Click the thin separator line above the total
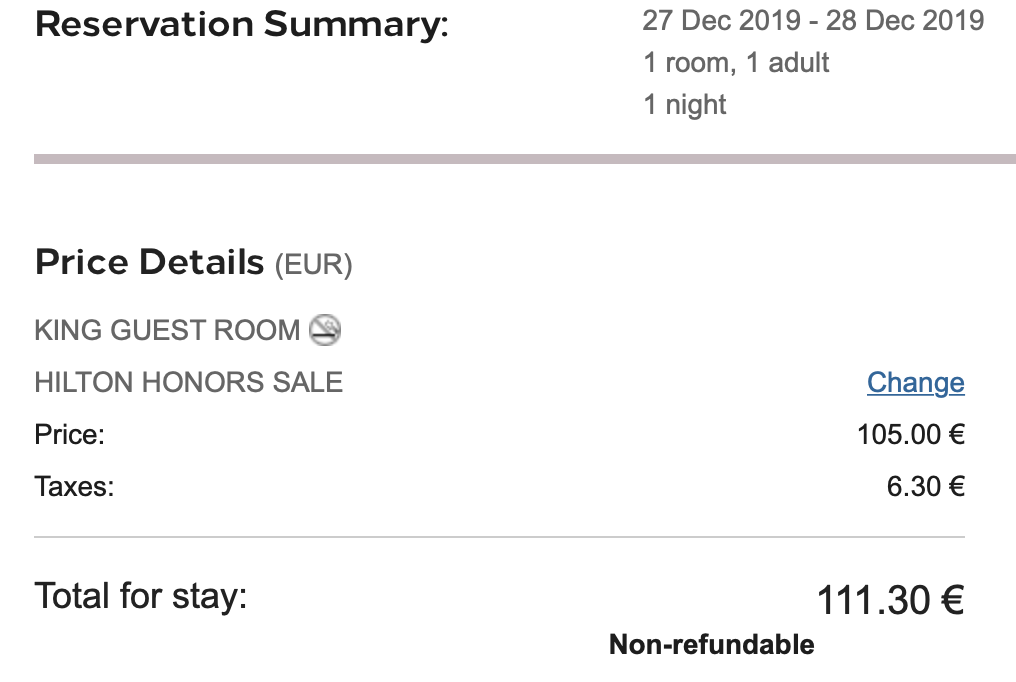Image resolution: width=1016 pixels, height=682 pixels. [x=499, y=537]
